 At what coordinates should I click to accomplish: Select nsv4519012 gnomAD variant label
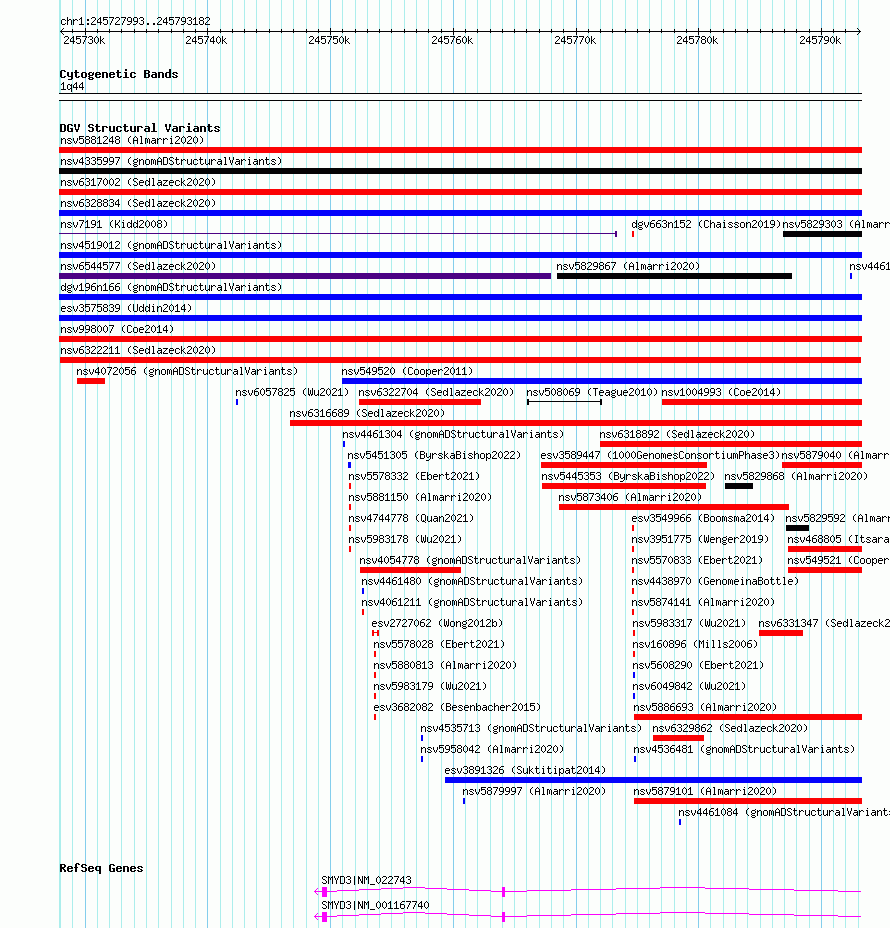tap(171, 245)
